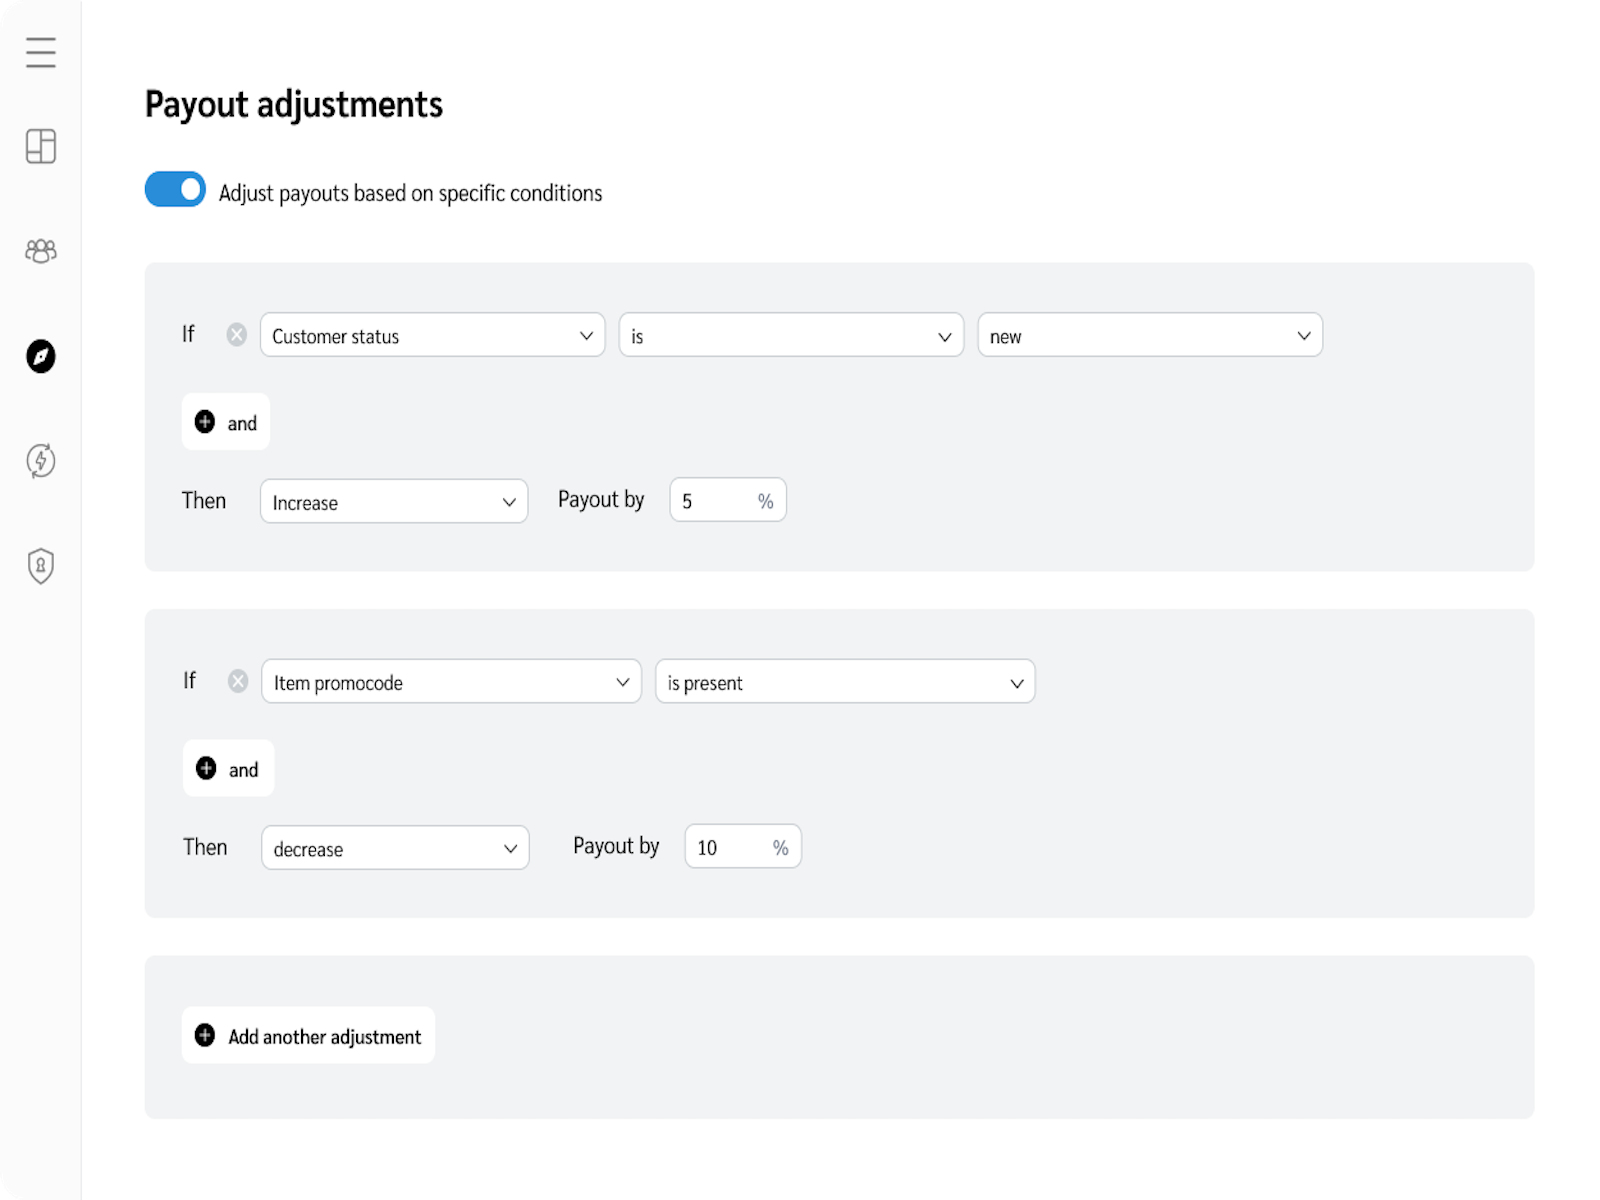Remove the Item promocode condition
The width and height of the screenshot is (1600, 1200).
pos(238,681)
